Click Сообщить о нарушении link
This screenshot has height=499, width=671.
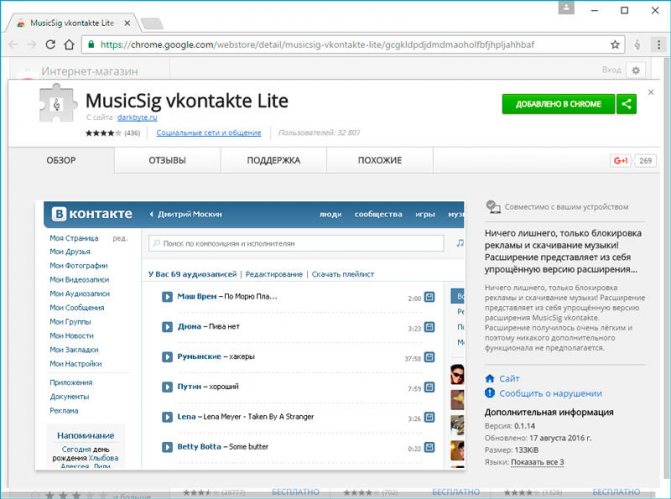(550, 394)
